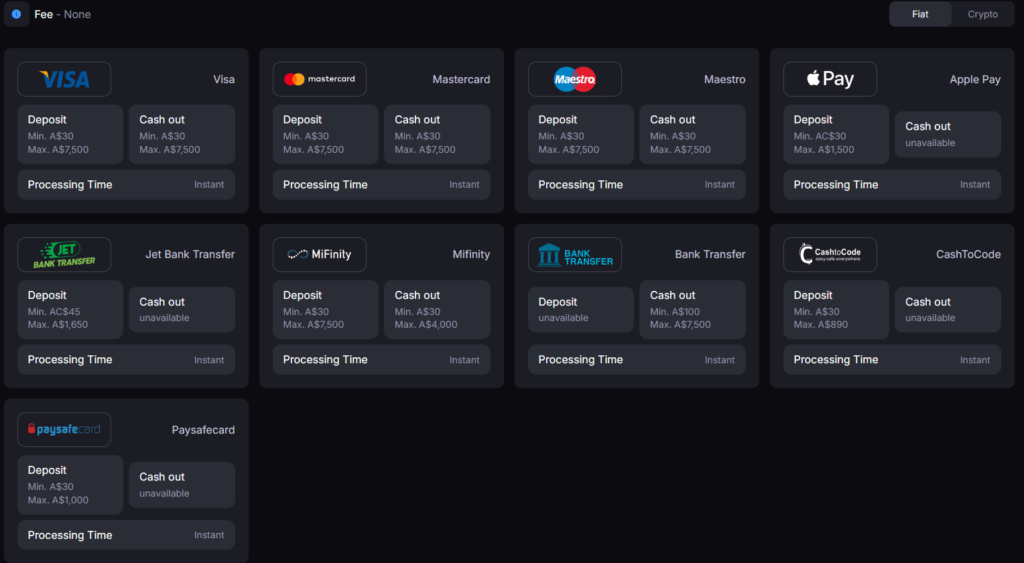Click the CashToCode Processing Time row
Screen dimensions: 1024x563
point(892,360)
